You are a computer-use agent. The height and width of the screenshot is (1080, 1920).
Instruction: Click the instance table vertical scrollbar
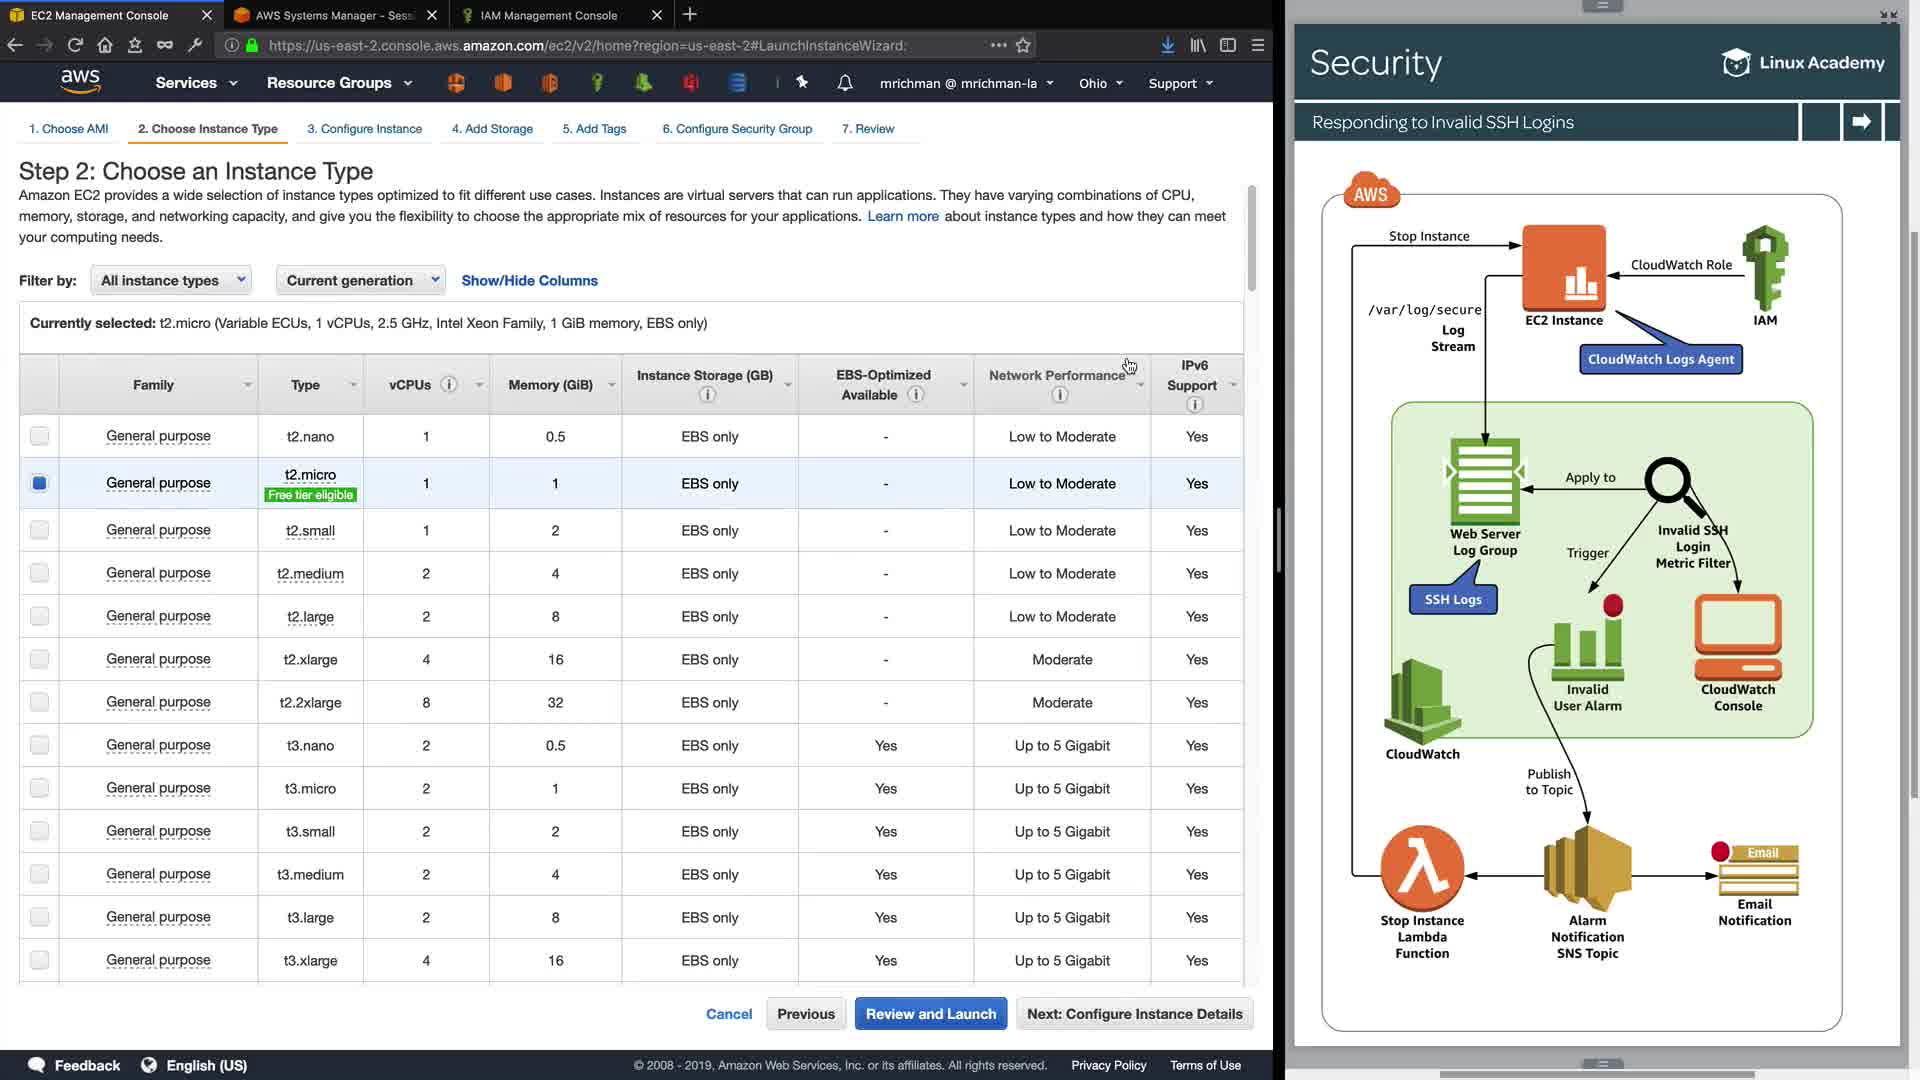(1251, 240)
